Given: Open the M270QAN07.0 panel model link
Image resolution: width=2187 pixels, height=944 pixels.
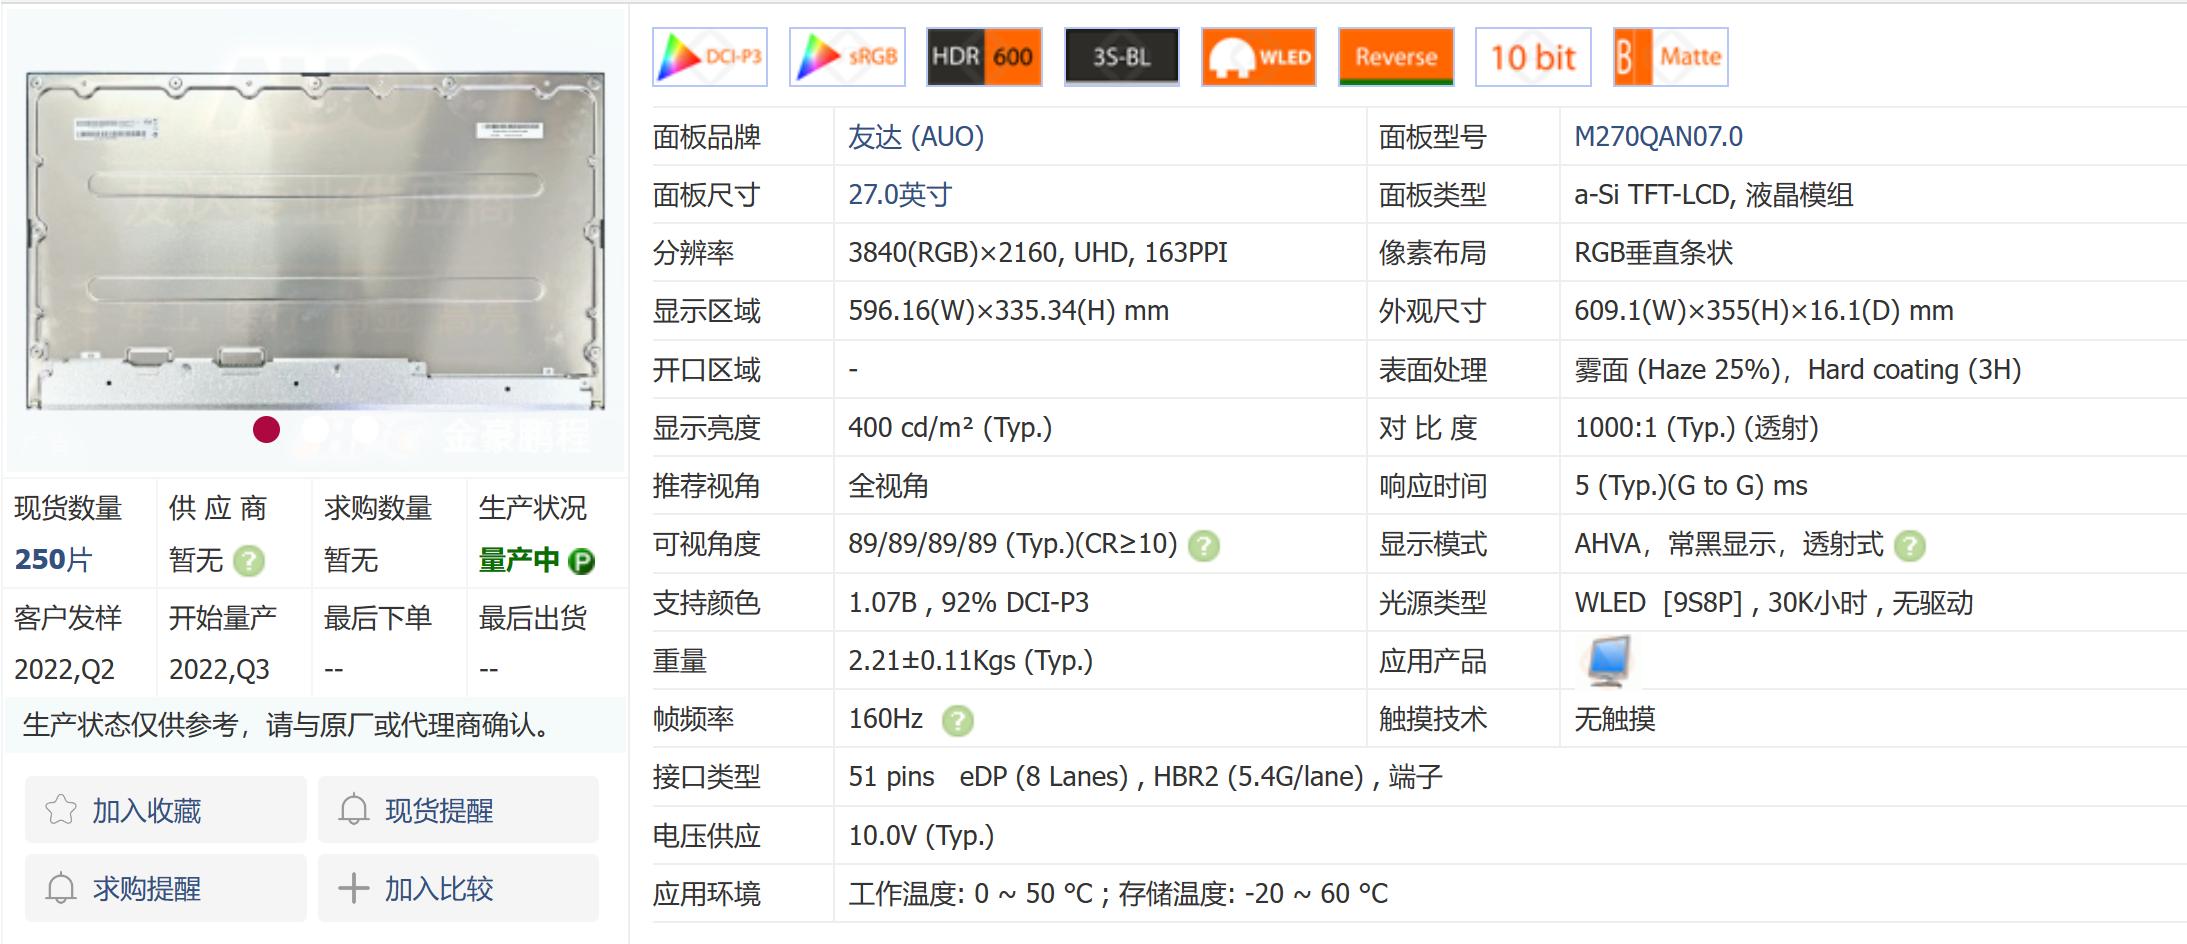Looking at the screenshot, I should [1659, 137].
